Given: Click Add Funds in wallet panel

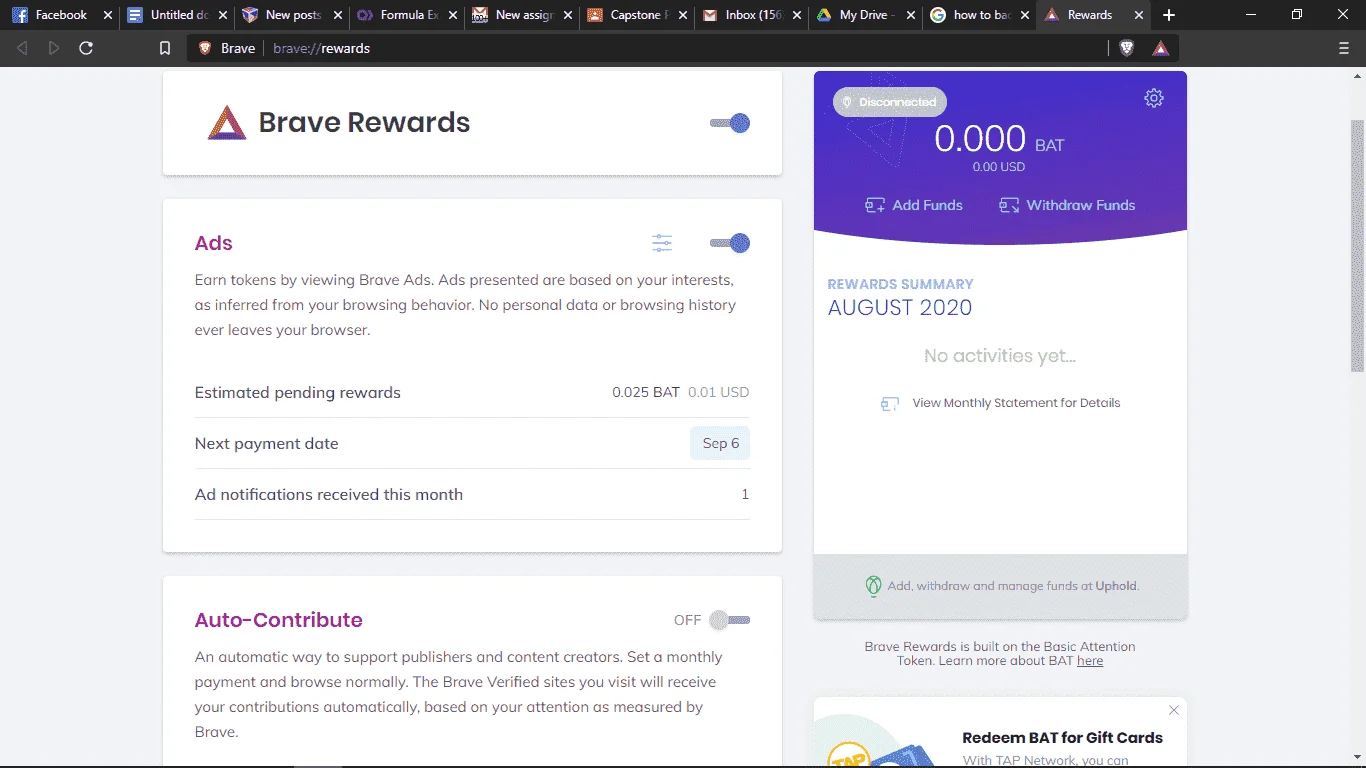Looking at the screenshot, I should pyautogui.click(x=914, y=205).
